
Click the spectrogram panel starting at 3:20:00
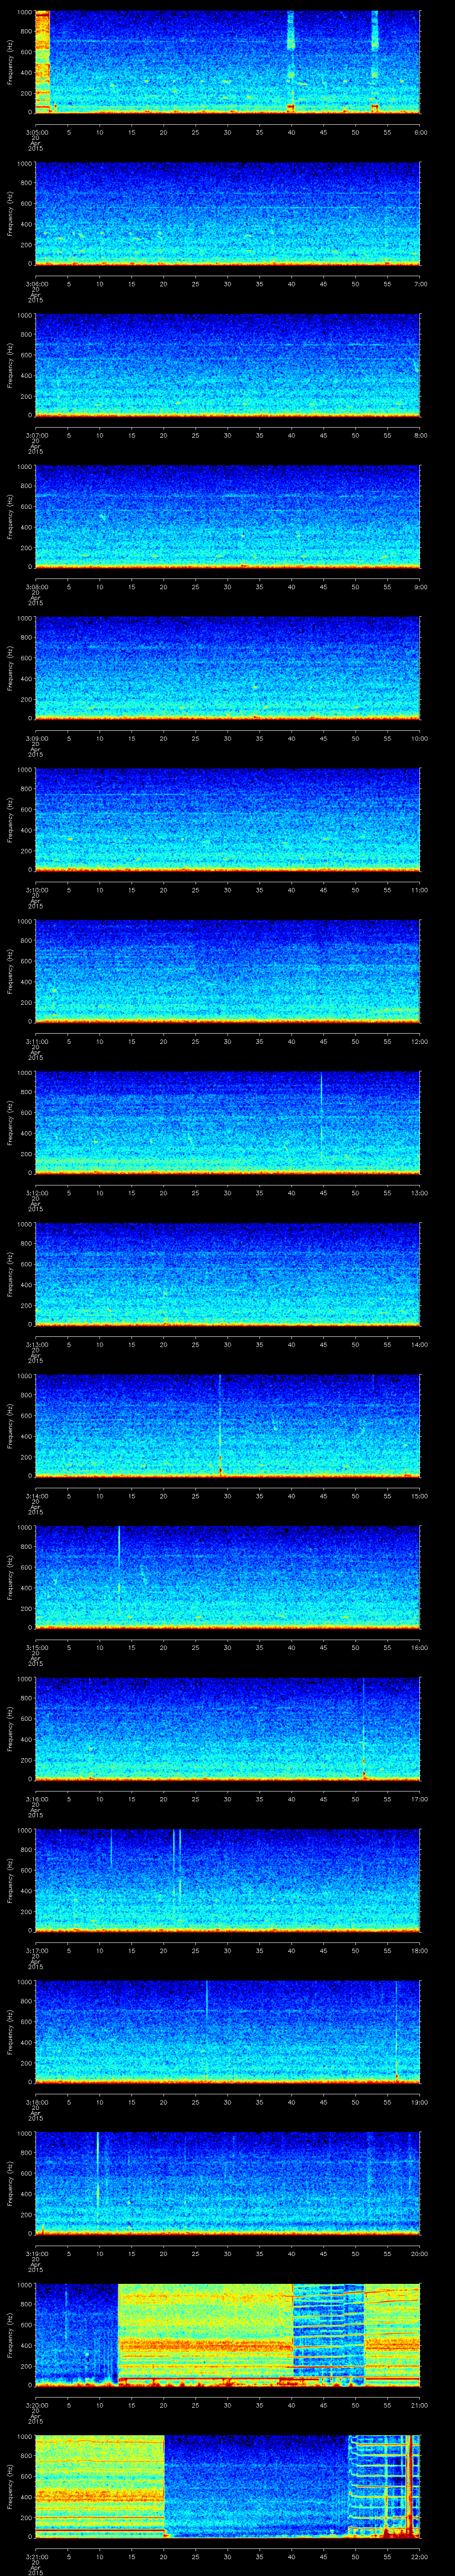point(227,2335)
